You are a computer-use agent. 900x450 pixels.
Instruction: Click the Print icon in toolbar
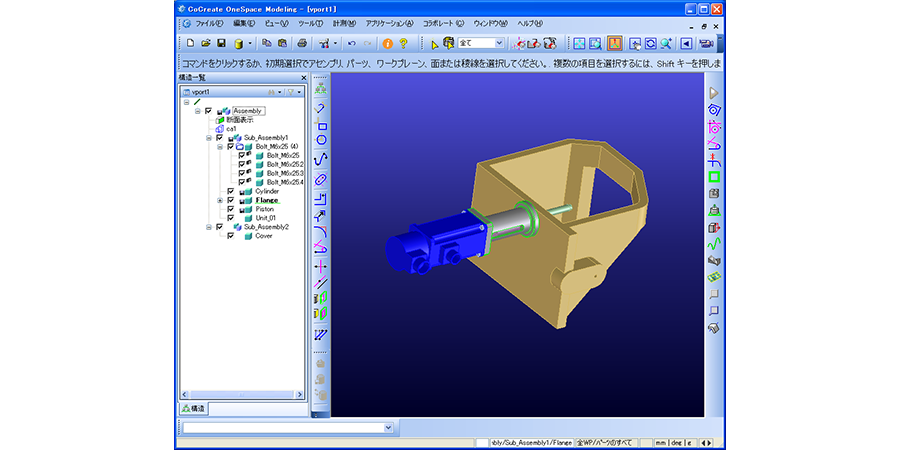click(302, 44)
